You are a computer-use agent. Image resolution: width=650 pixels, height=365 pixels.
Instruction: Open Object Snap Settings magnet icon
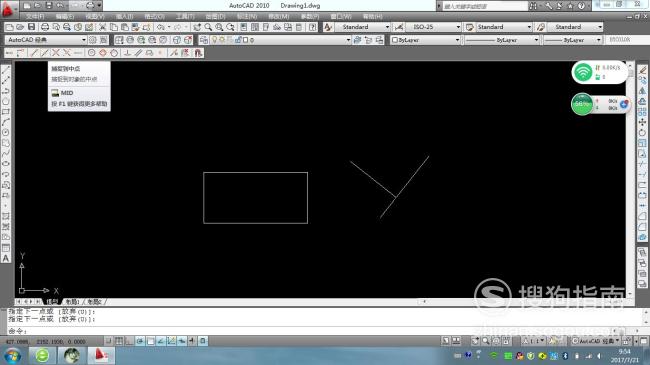pos(199,53)
